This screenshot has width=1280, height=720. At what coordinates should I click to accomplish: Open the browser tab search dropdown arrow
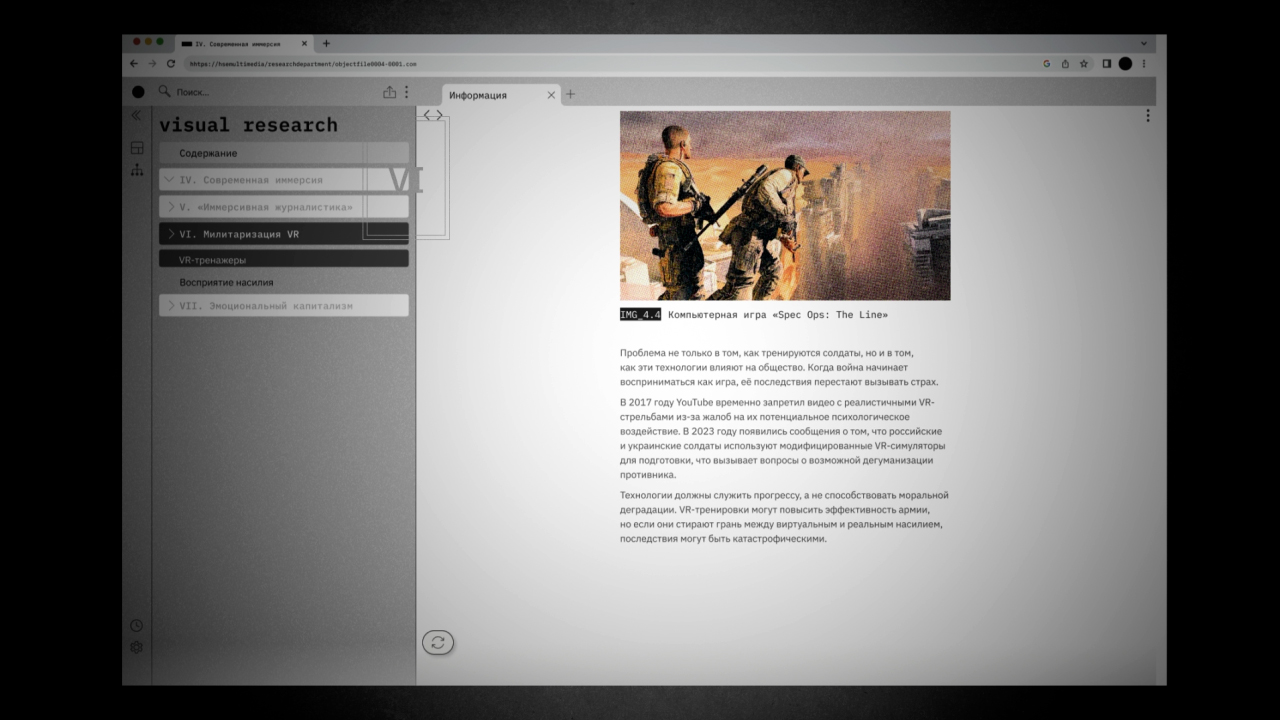(1144, 44)
